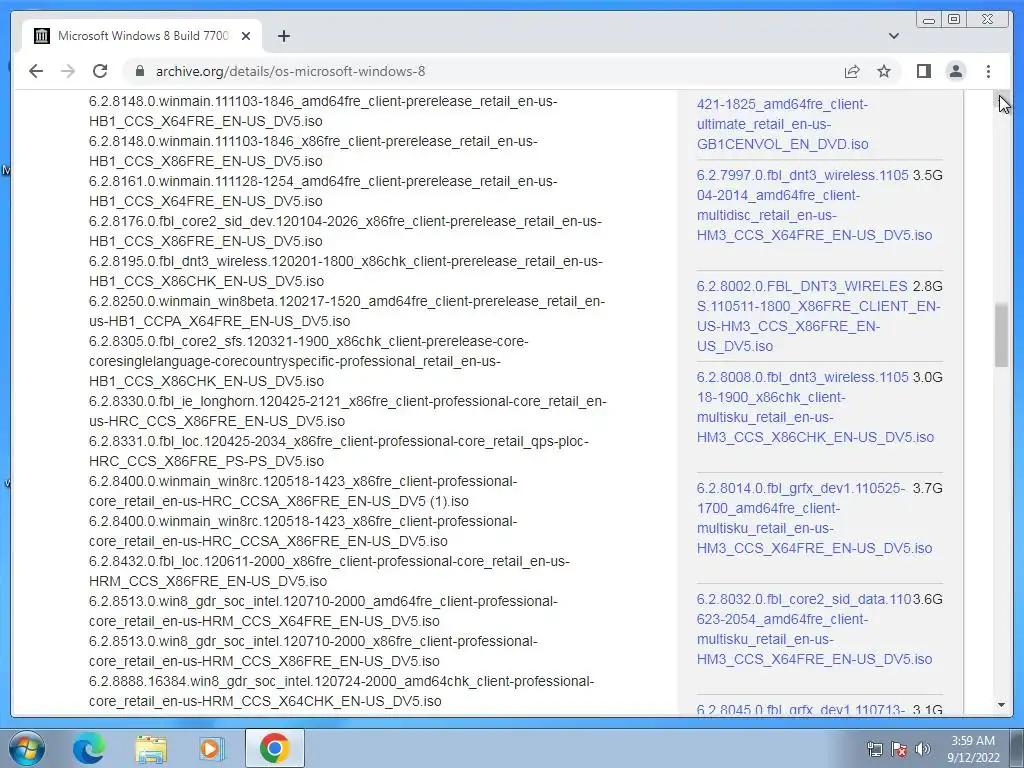The image size is (1024, 768).
Task: Click the browser back arrow
Action: pos(36,71)
